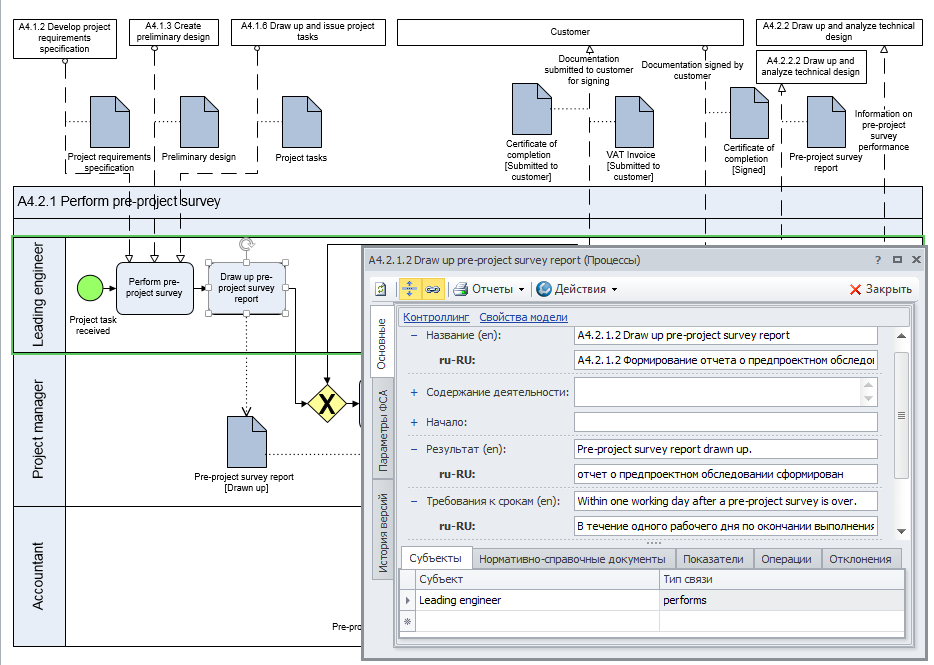Open the Контроллинг link

pyautogui.click(x=436, y=317)
